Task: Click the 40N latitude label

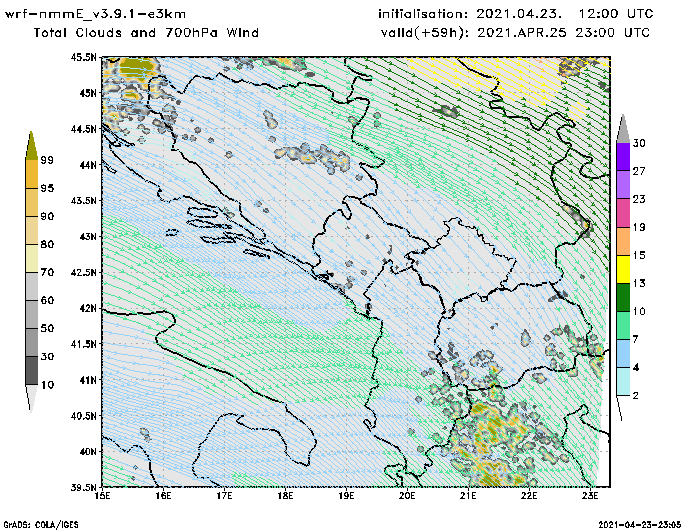Action: (x=88, y=451)
